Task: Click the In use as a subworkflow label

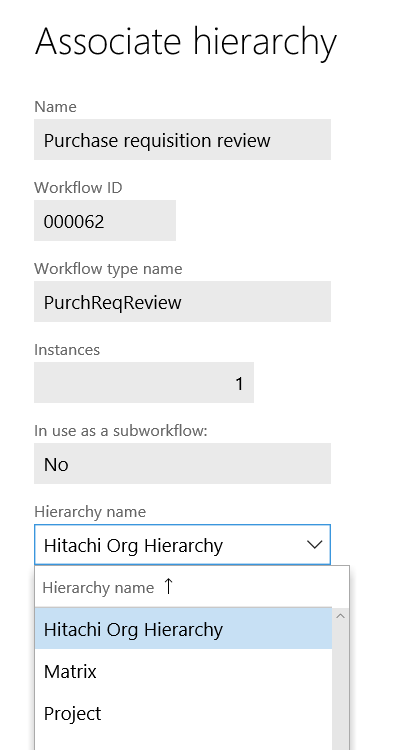Action: point(121,430)
